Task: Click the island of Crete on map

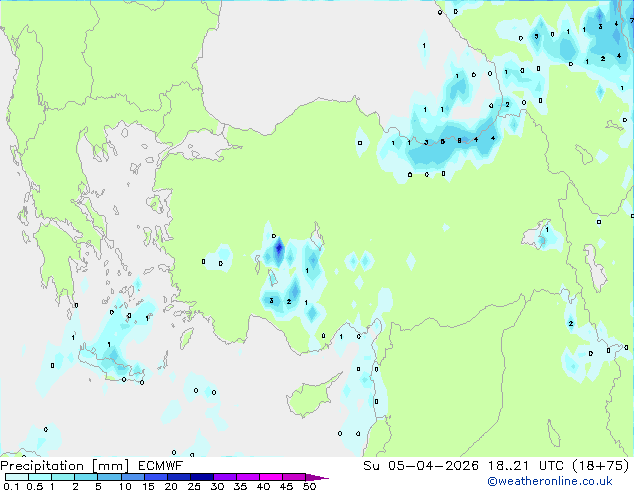Action: 109,364
